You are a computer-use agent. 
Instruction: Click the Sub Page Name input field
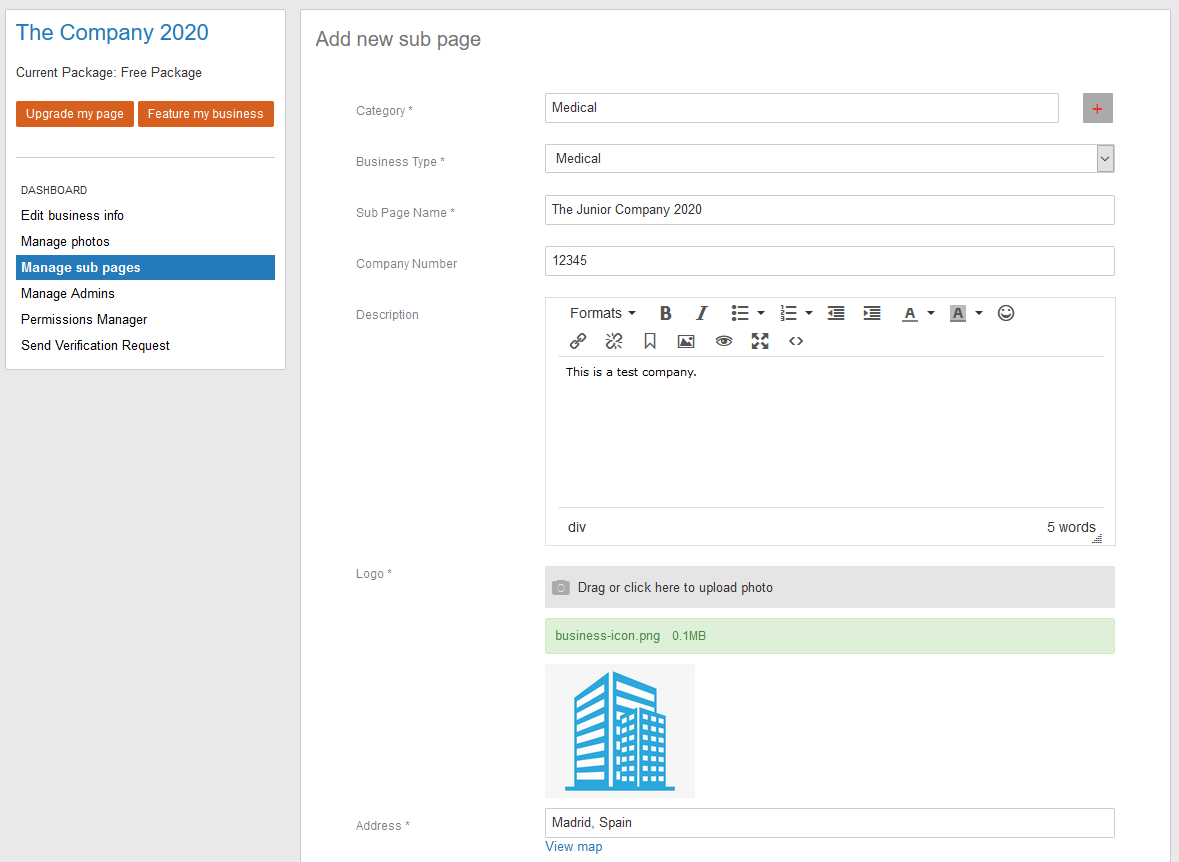coord(829,210)
